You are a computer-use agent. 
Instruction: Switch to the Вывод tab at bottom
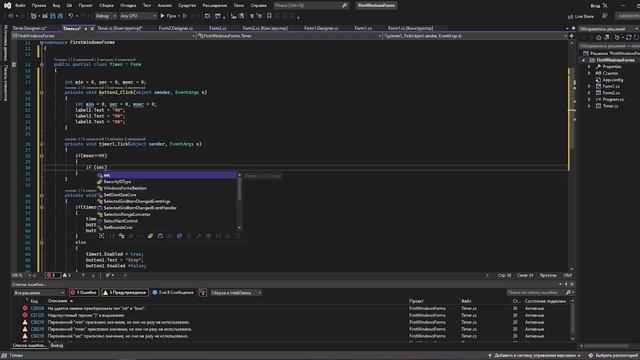click(x=57, y=346)
